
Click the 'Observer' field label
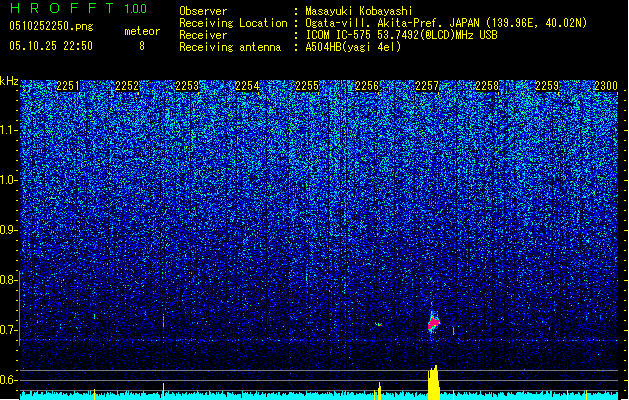[203, 11]
